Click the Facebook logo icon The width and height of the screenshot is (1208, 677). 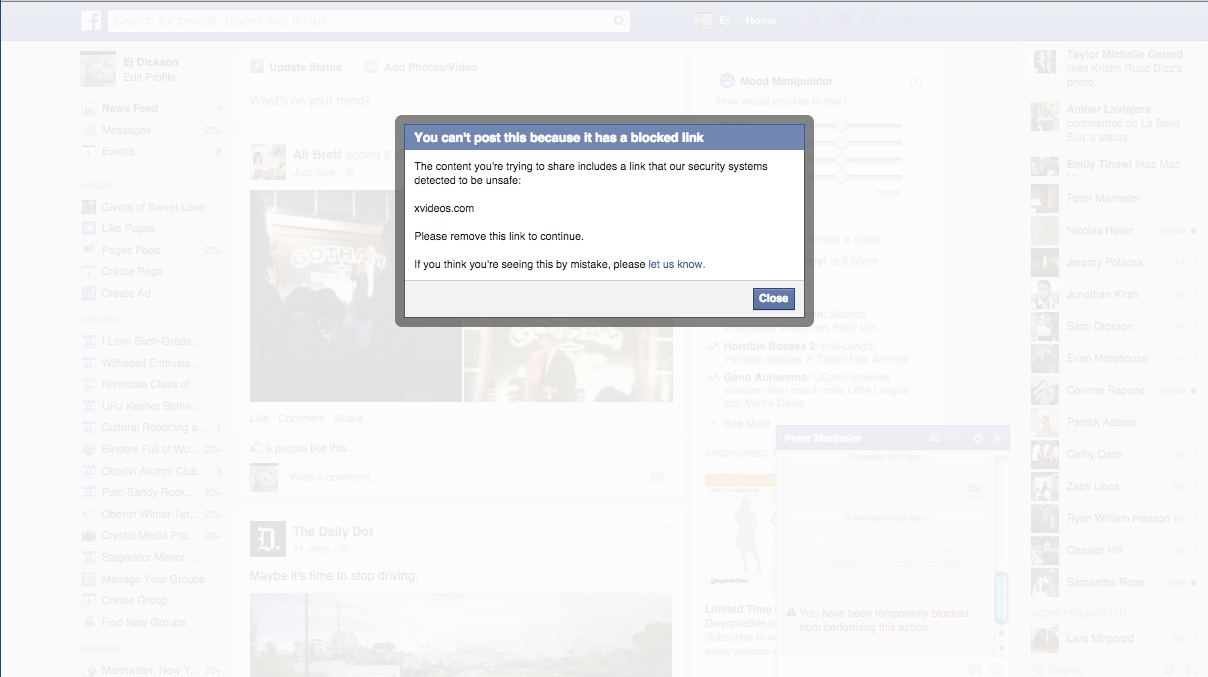tap(92, 20)
